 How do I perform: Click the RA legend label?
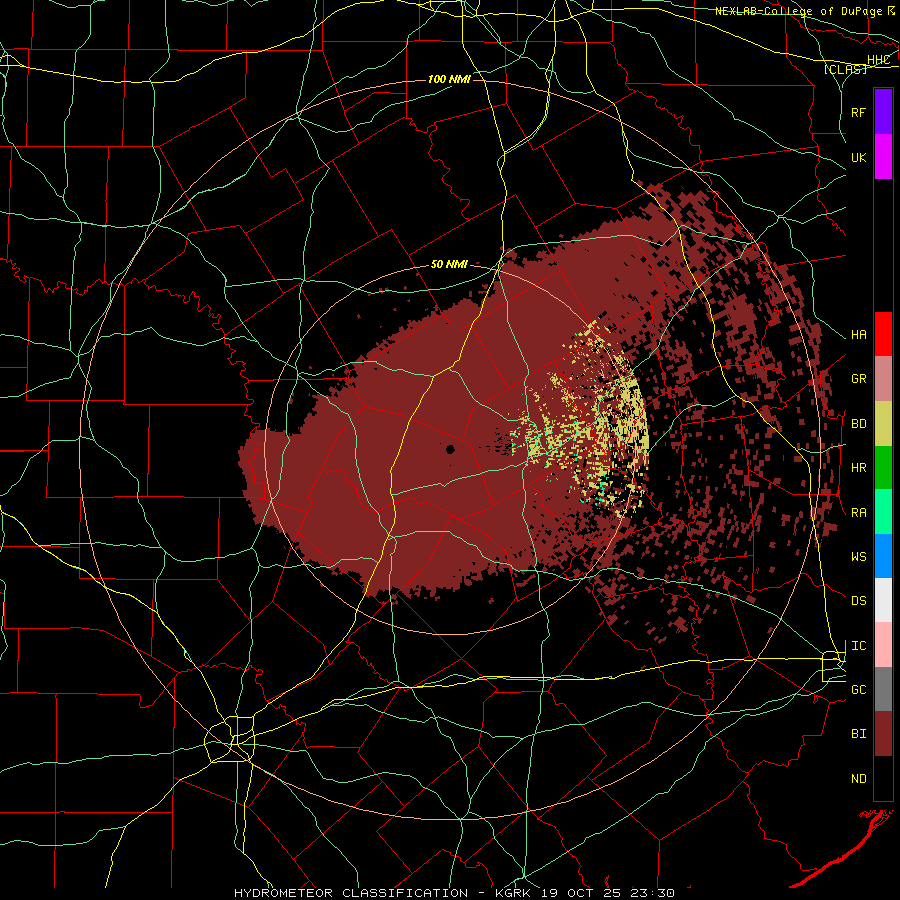pyautogui.click(x=858, y=513)
